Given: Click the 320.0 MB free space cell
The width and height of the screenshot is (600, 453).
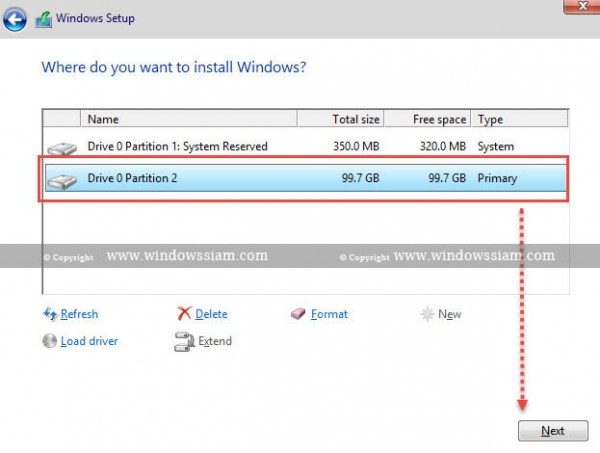Looking at the screenshot, I should point(443,146).
